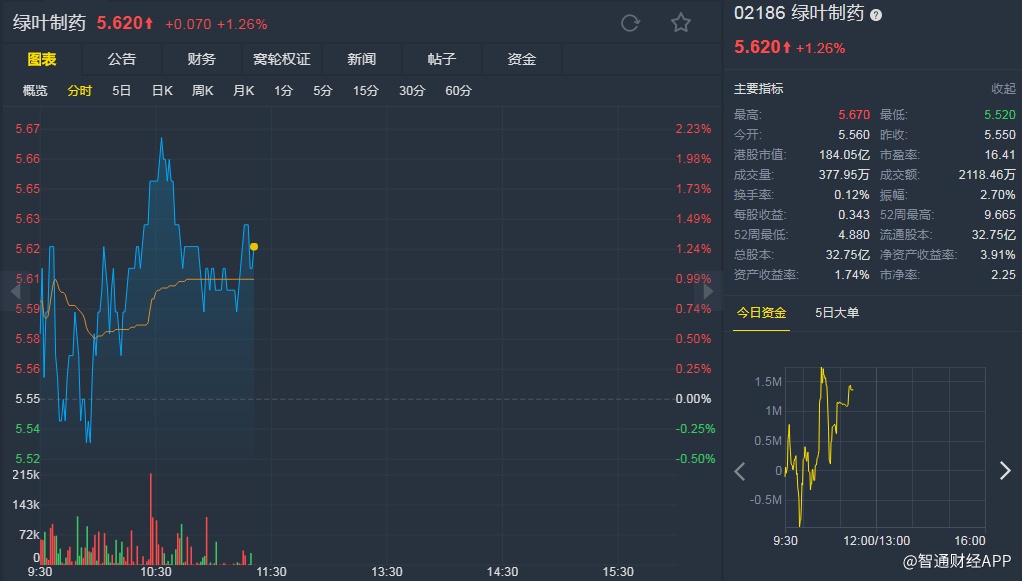Select the 概览 overview view
The image size is (1022, 581).
coord(35,91)
